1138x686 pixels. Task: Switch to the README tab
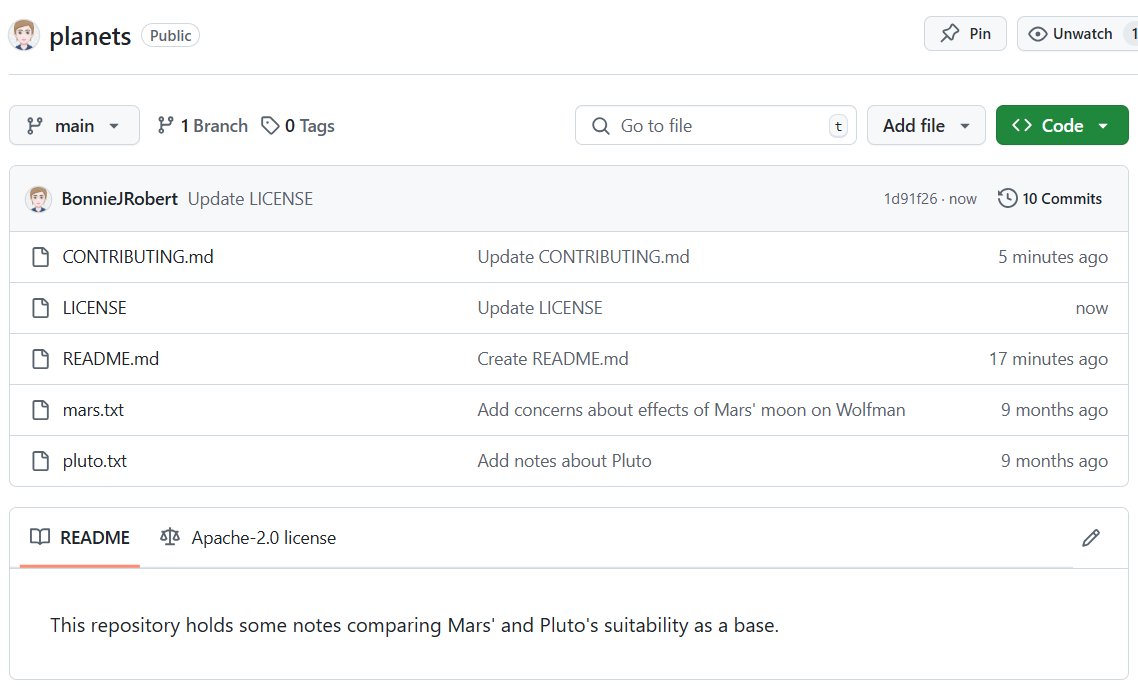coord(80,538)
